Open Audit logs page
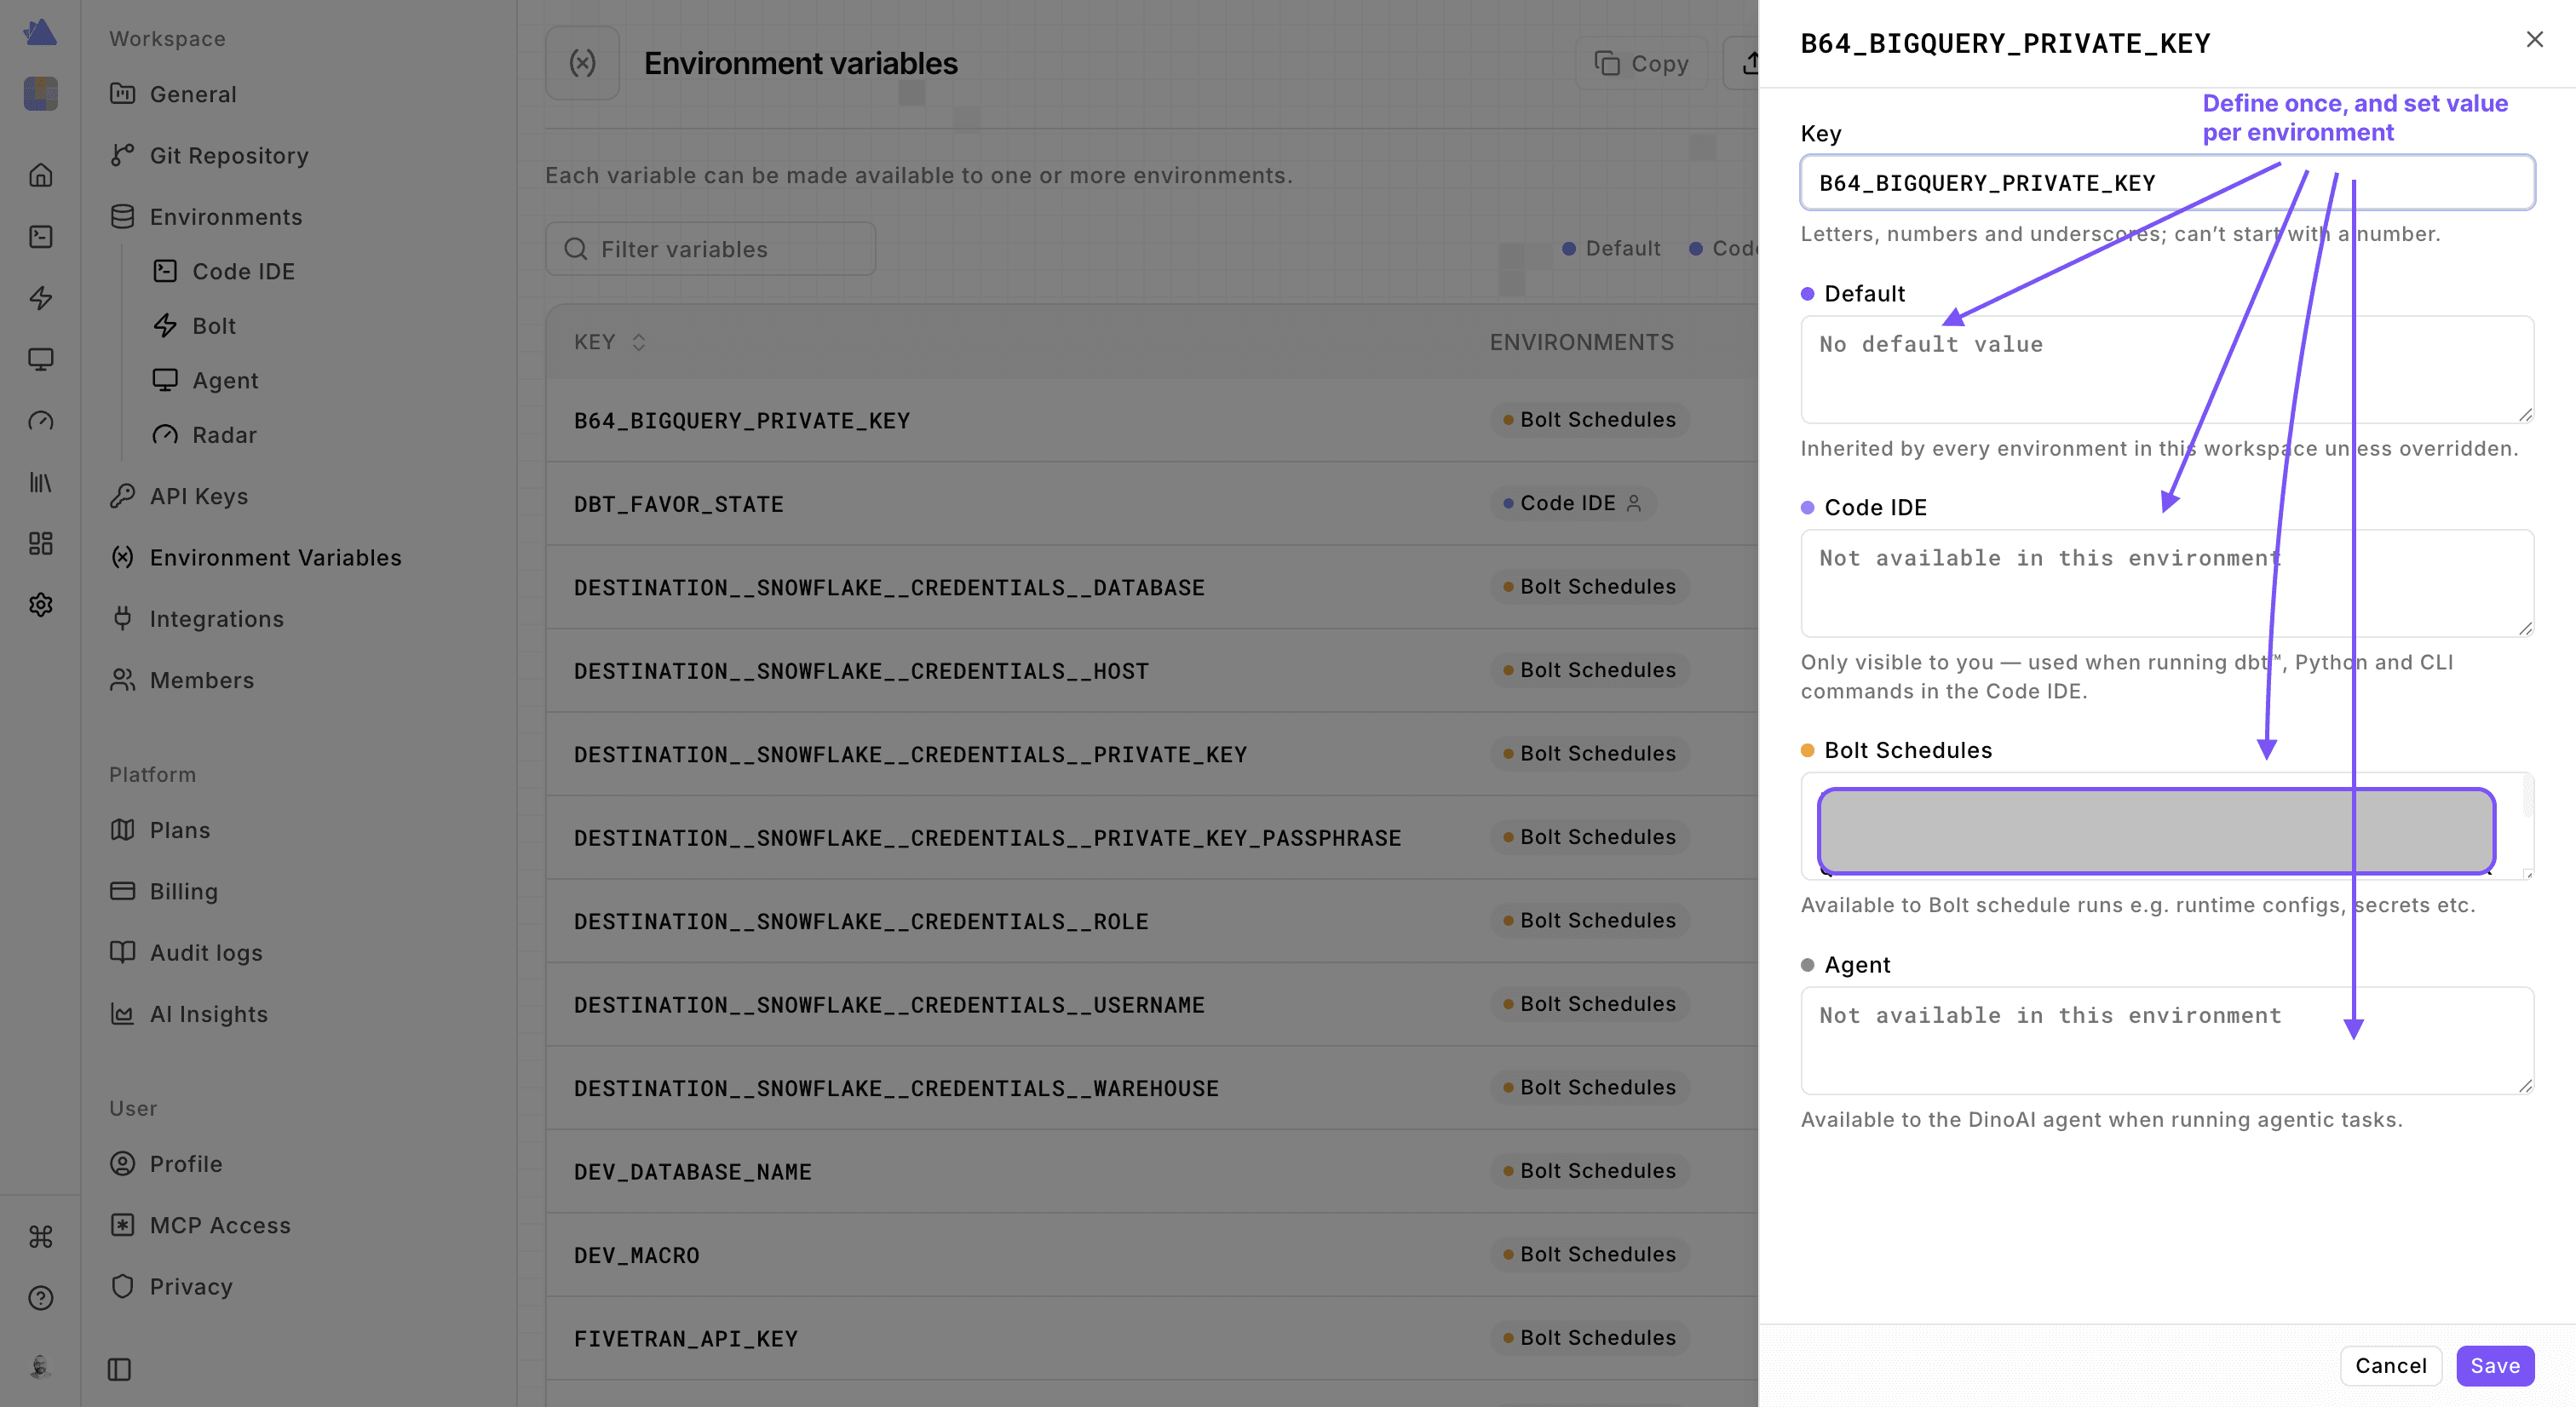Screen dimensions: 2576x1407 (186, 952)
